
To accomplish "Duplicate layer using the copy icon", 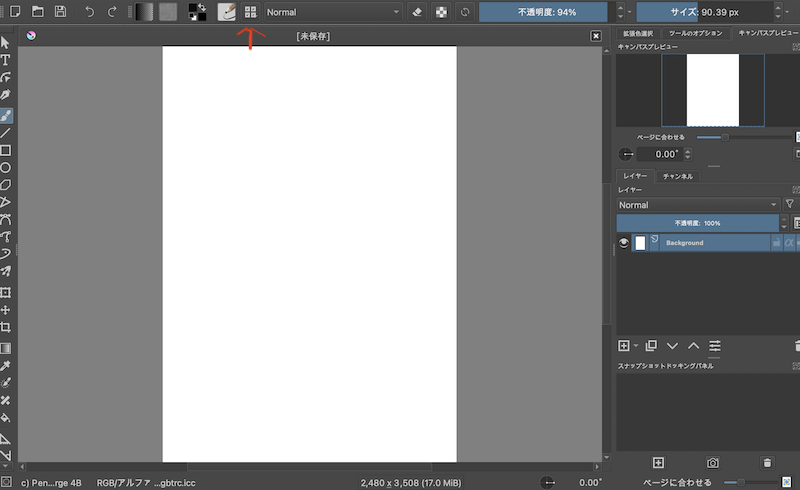I will [651, 346].
